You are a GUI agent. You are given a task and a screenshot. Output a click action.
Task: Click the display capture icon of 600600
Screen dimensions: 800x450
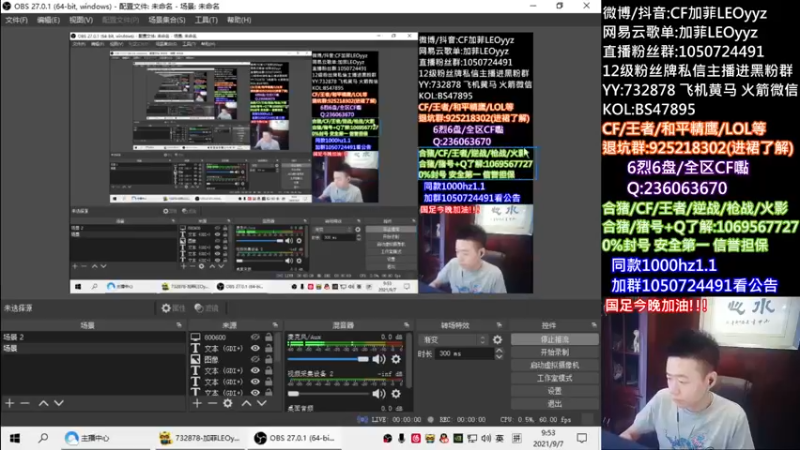(x=195, y=337)
